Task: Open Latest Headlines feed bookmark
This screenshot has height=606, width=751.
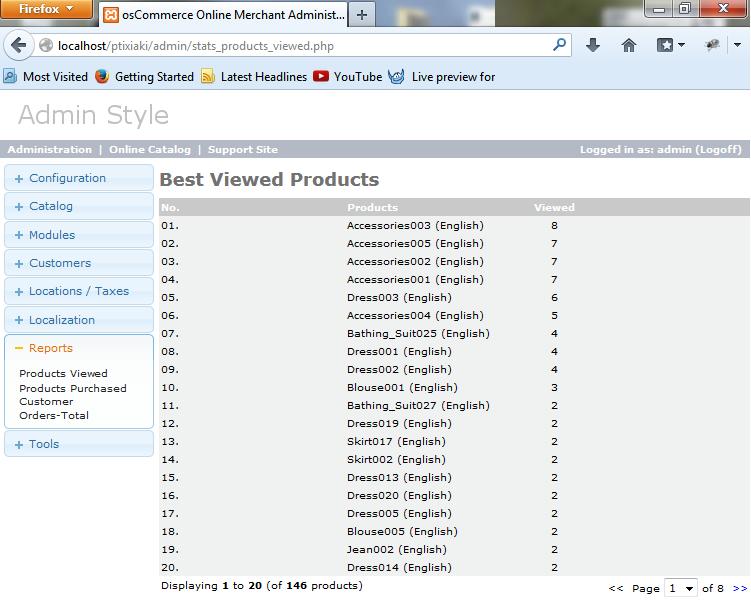Action: [254, 77]
